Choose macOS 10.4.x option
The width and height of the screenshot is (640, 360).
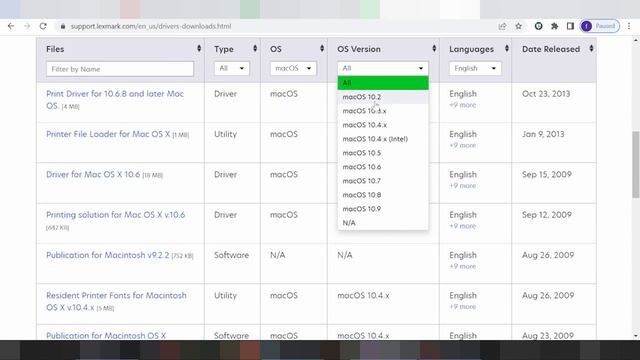383,125
